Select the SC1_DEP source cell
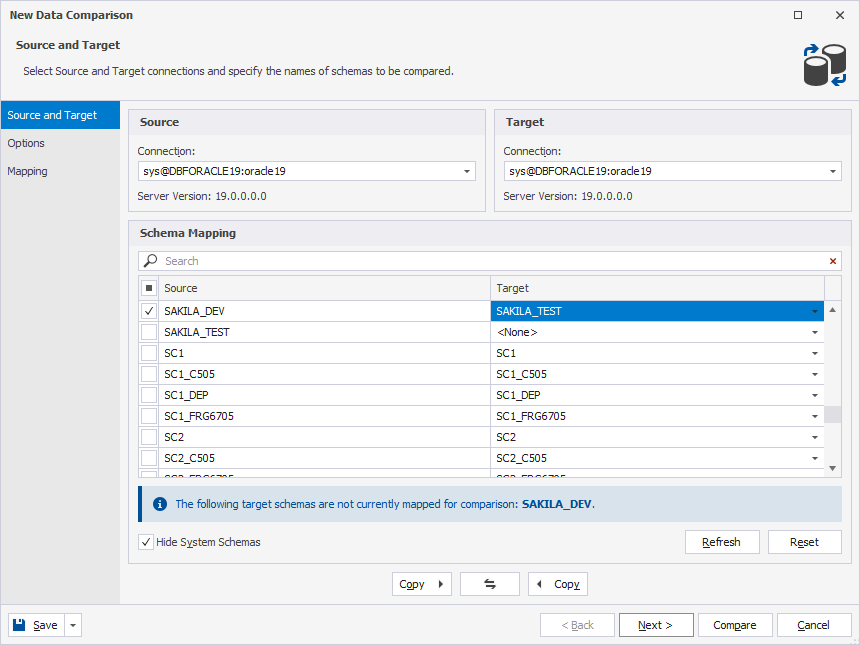Screen dimensions: 860x645 (x=324, y=395)
